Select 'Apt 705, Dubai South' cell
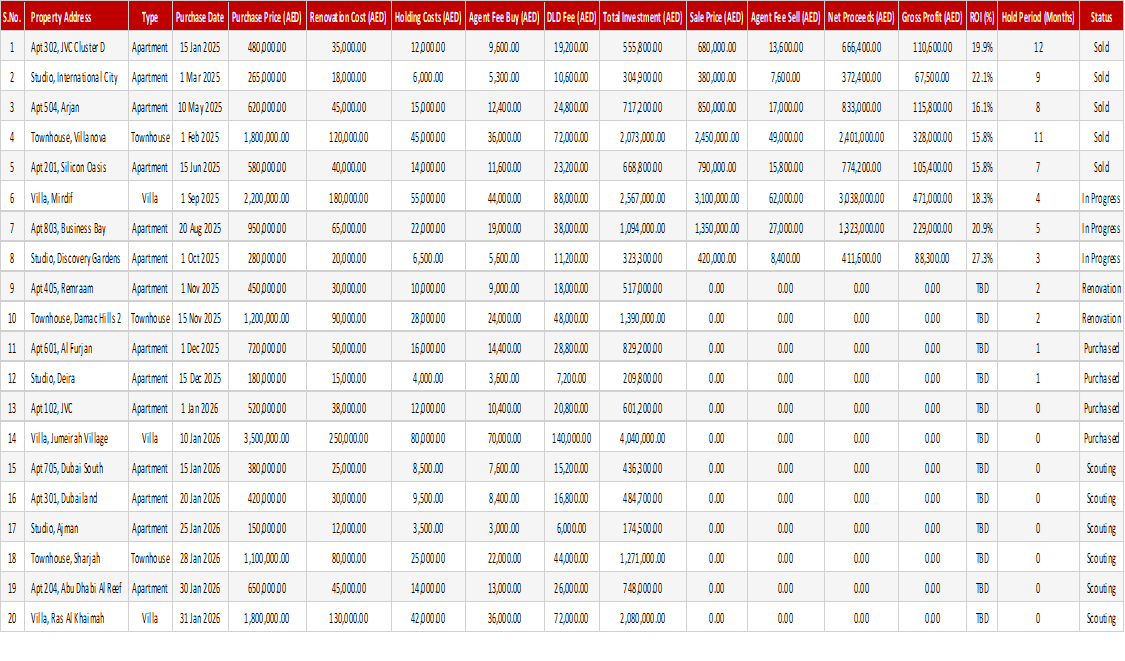This screenshot has width=1125, height=661. tap(76, 469)
